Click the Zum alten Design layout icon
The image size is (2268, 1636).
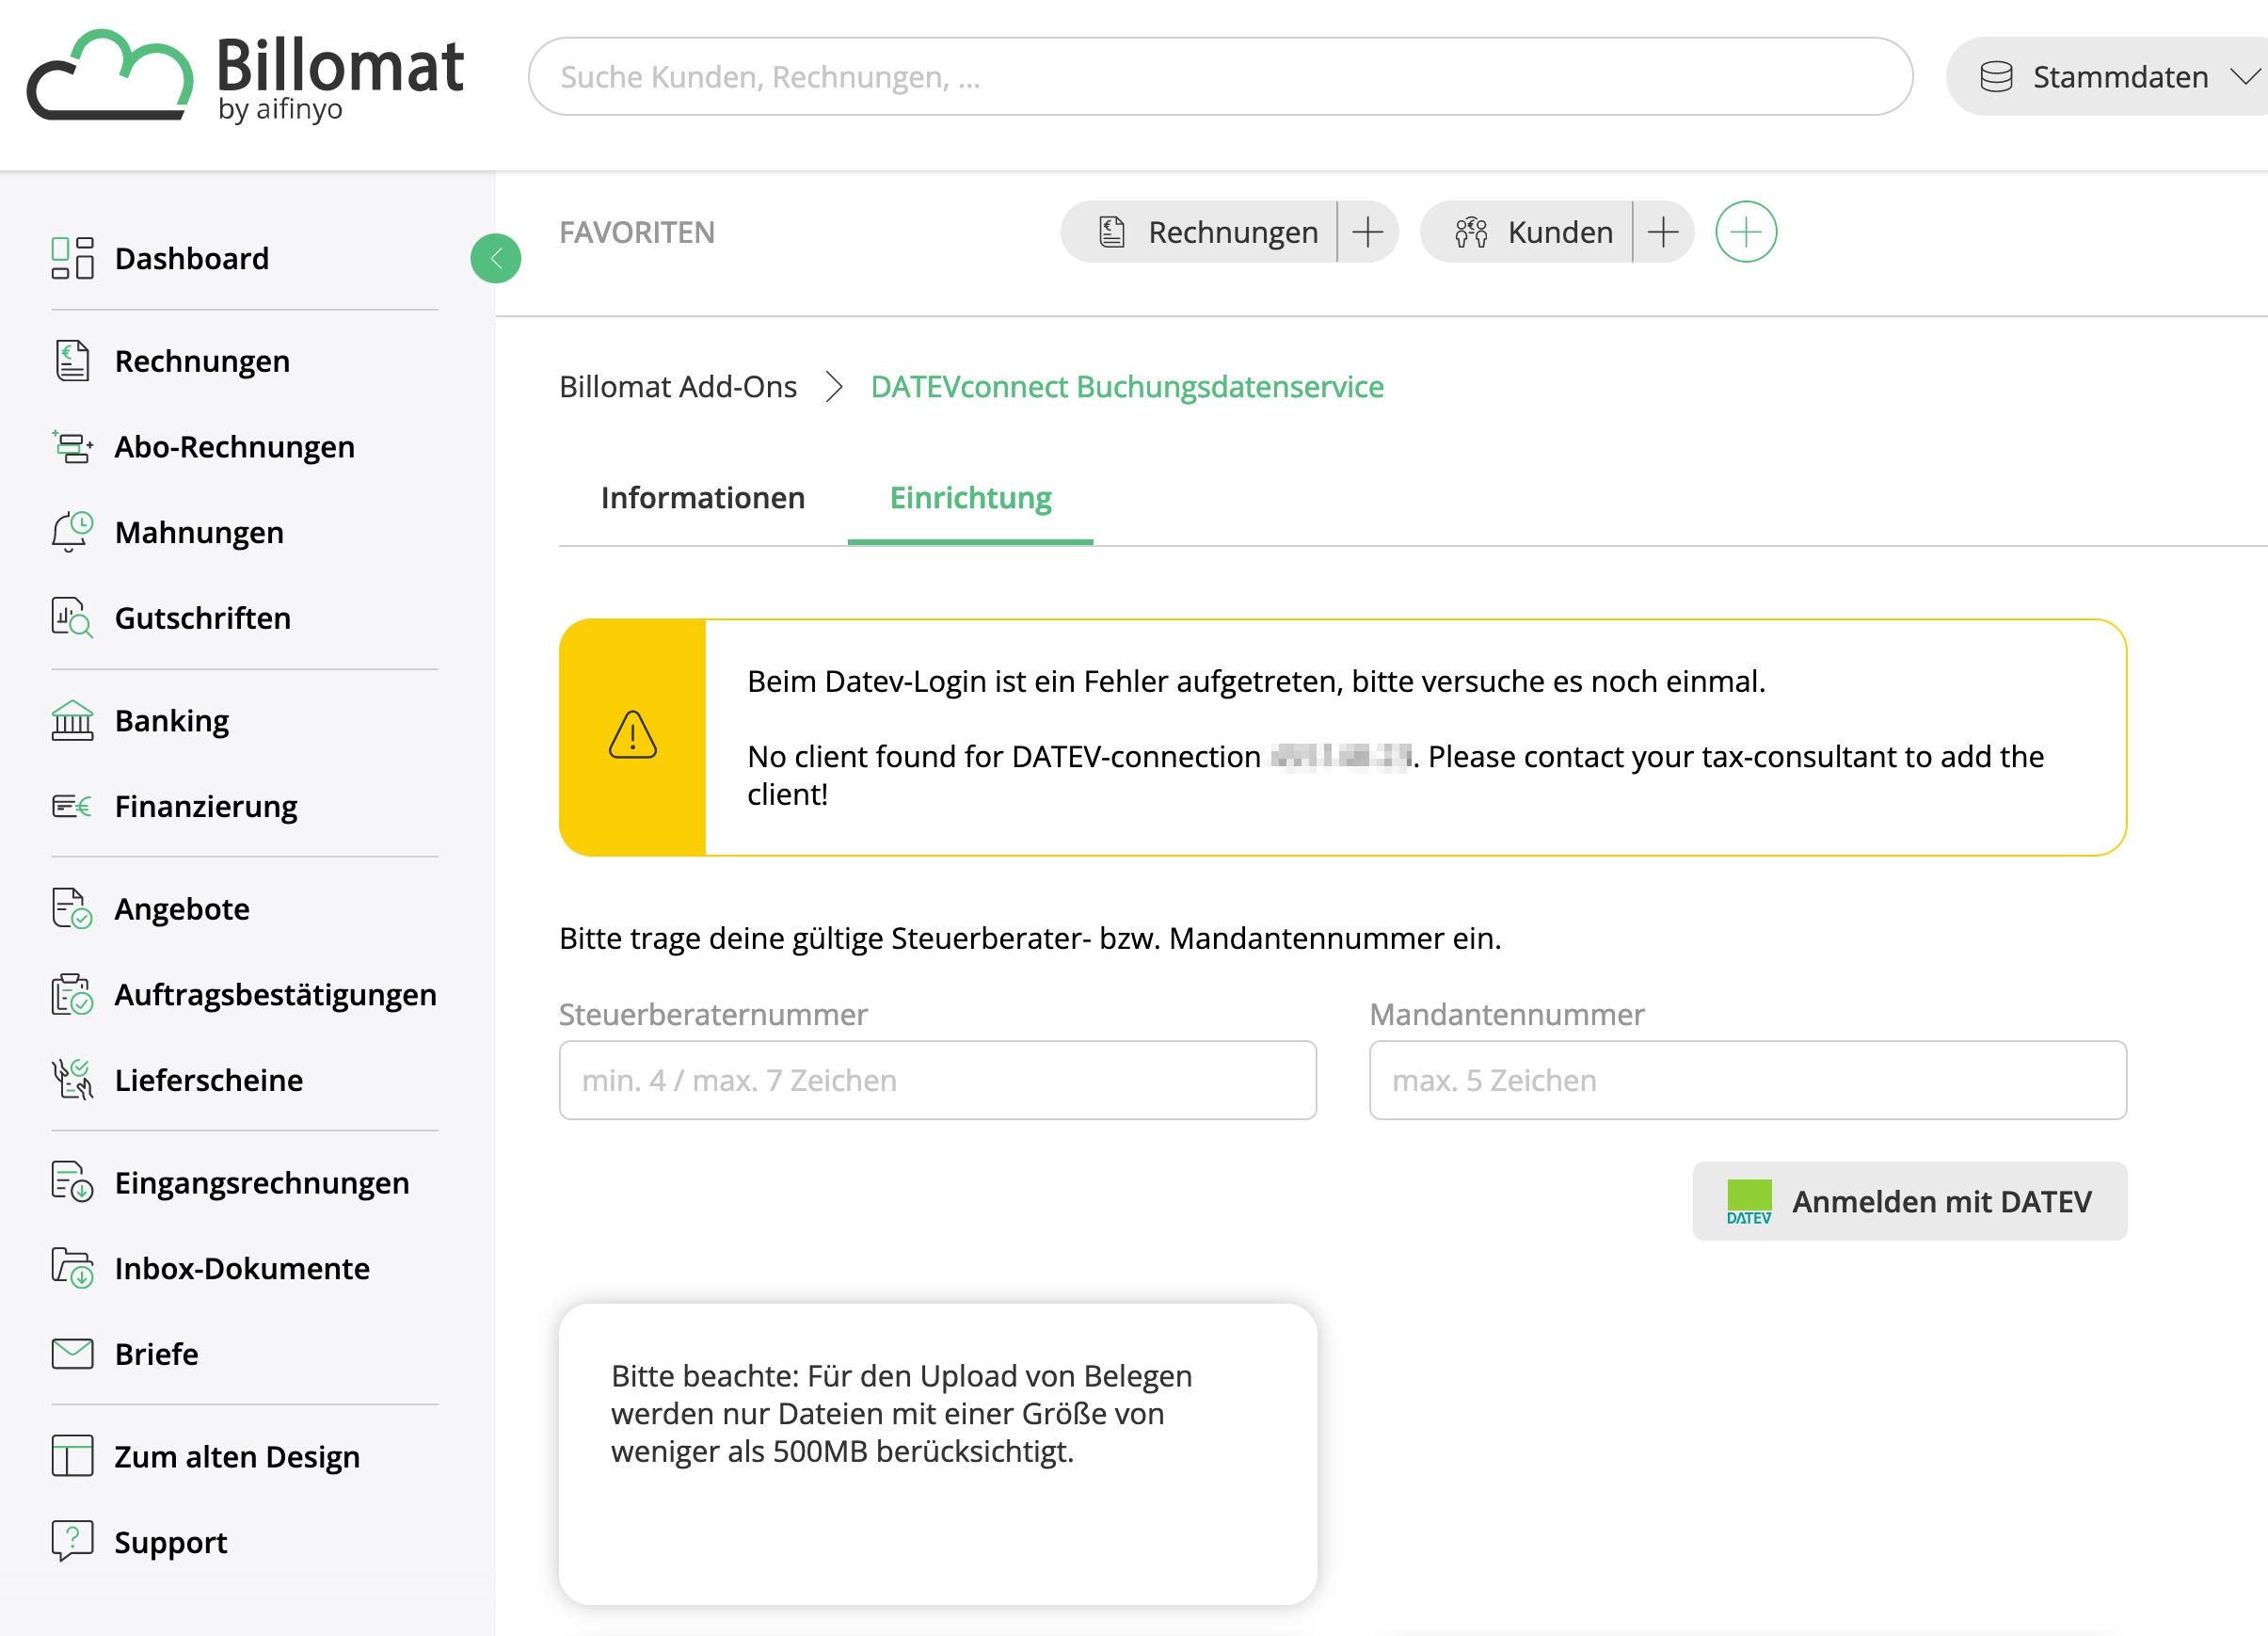click(72, 1456)
